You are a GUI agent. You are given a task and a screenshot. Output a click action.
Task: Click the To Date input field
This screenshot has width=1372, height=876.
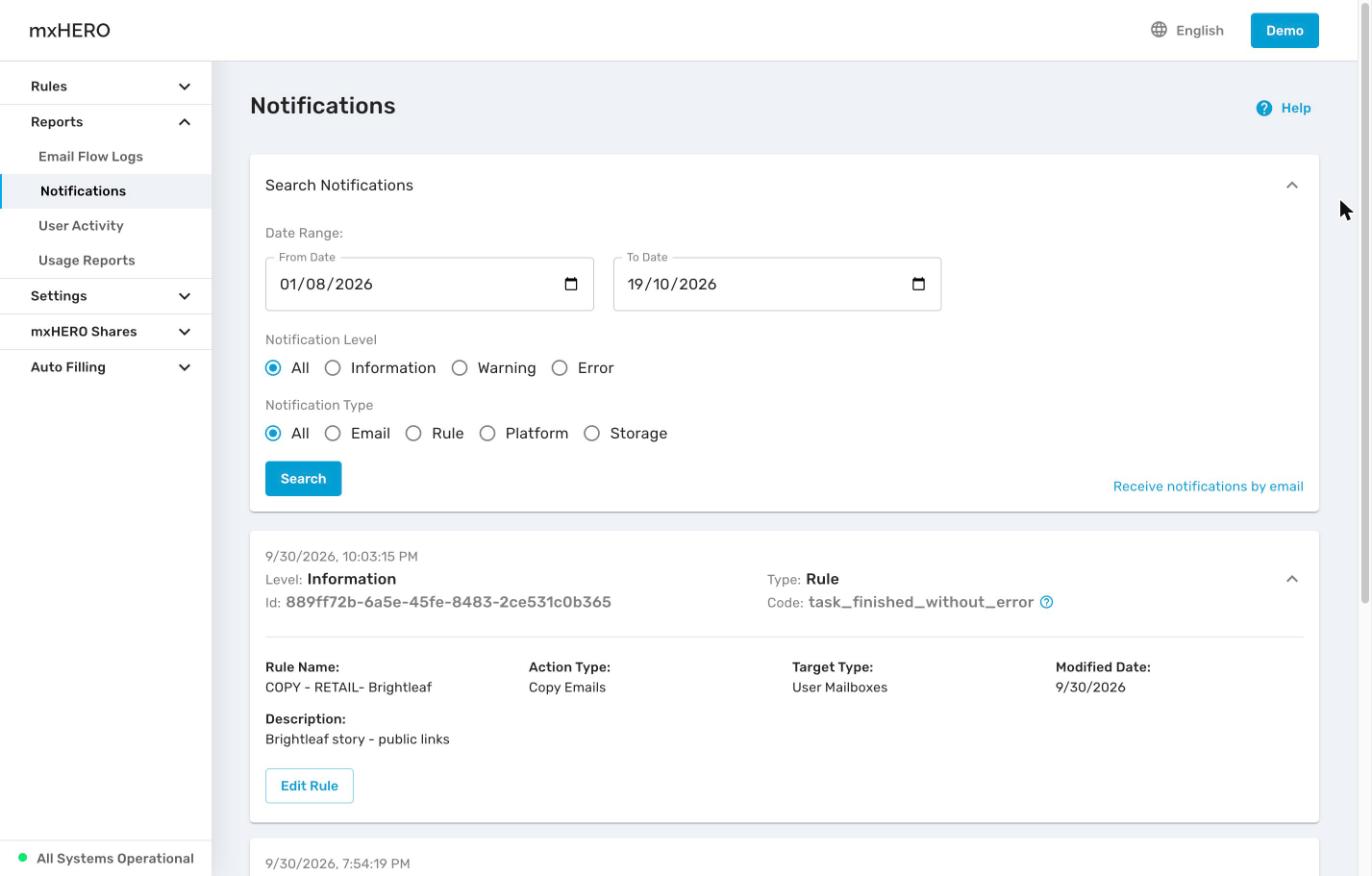777,284
